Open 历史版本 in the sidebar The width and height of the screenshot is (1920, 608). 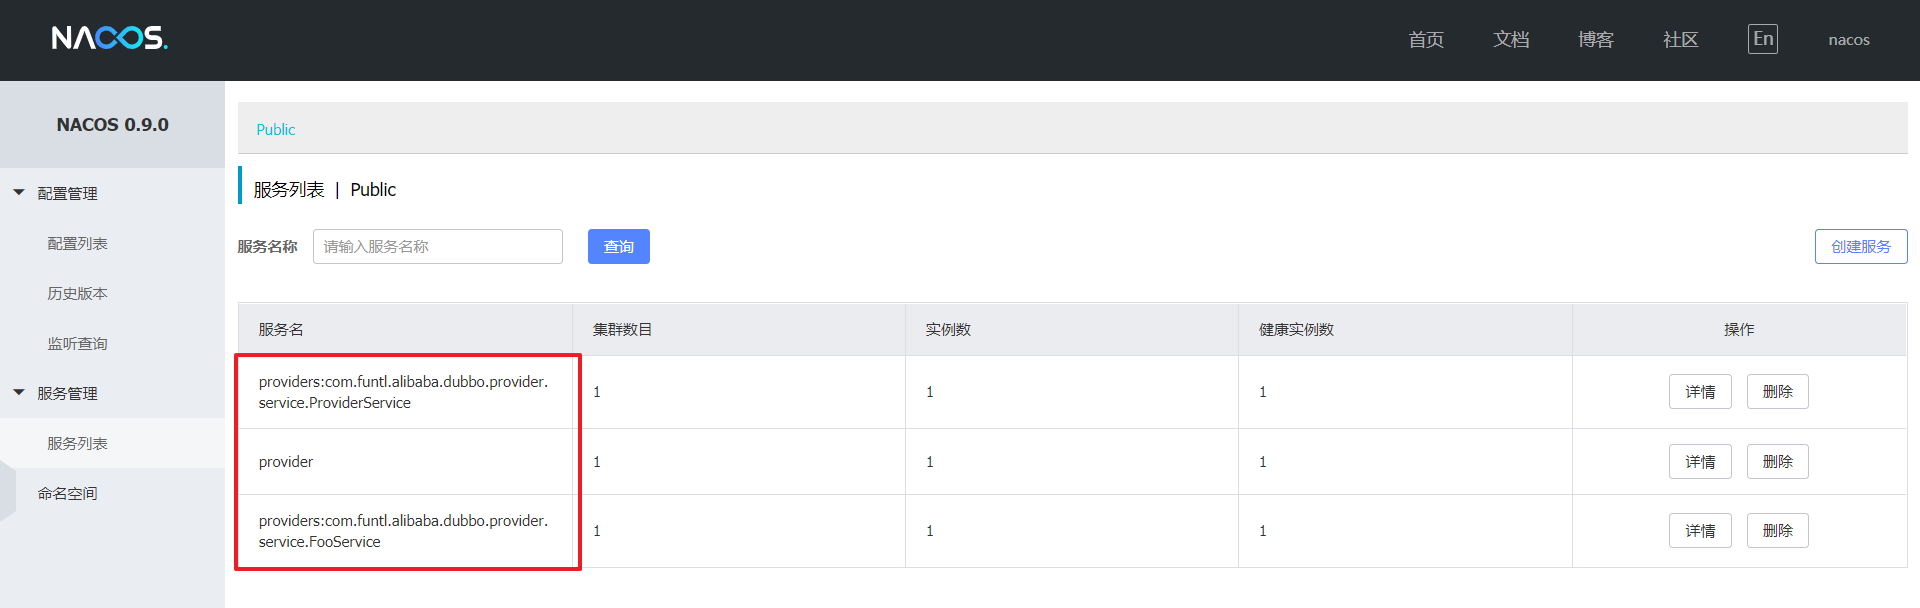[x=77, y=293]
